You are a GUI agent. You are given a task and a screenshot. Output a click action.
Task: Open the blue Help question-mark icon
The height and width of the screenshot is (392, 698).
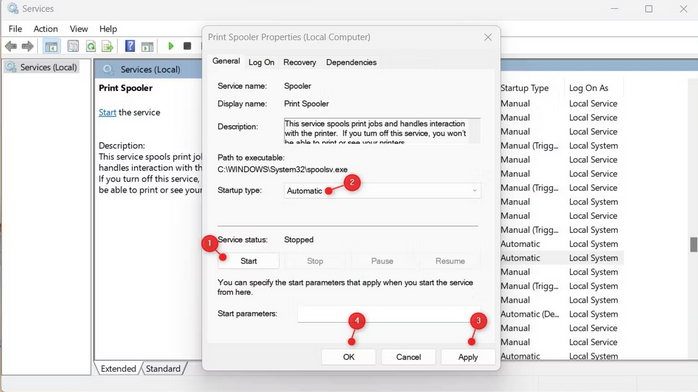[130, 46]
